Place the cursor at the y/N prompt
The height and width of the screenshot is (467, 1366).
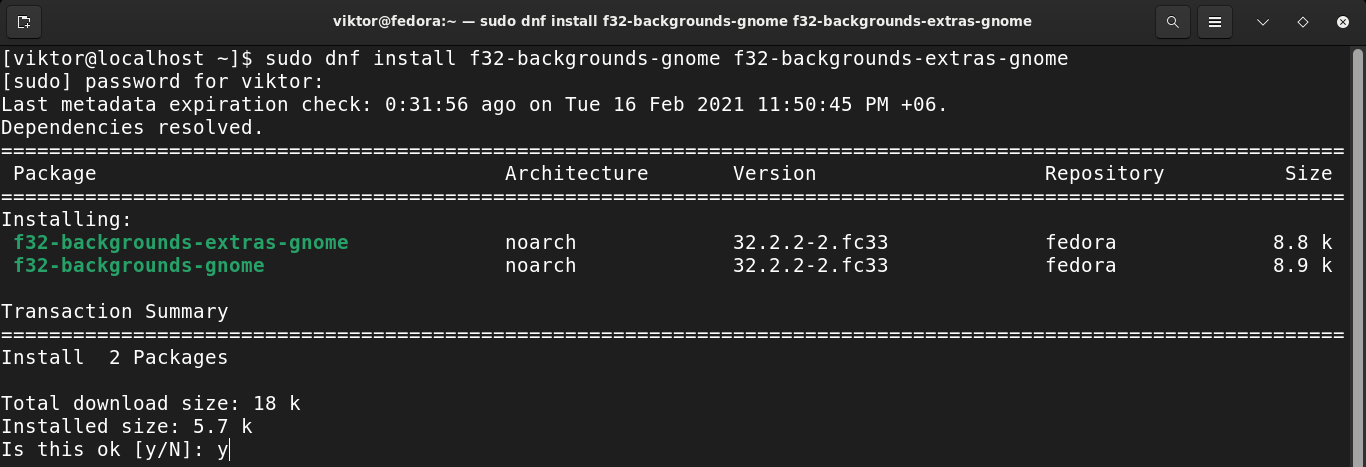pyautogui.click(x=229, y=450)
